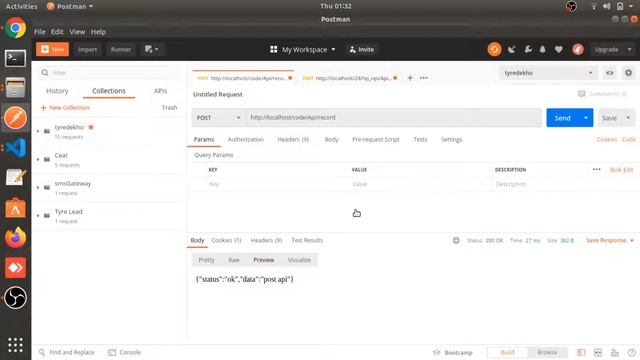
Task: Open the View menu
Action: tap(77, 31)
